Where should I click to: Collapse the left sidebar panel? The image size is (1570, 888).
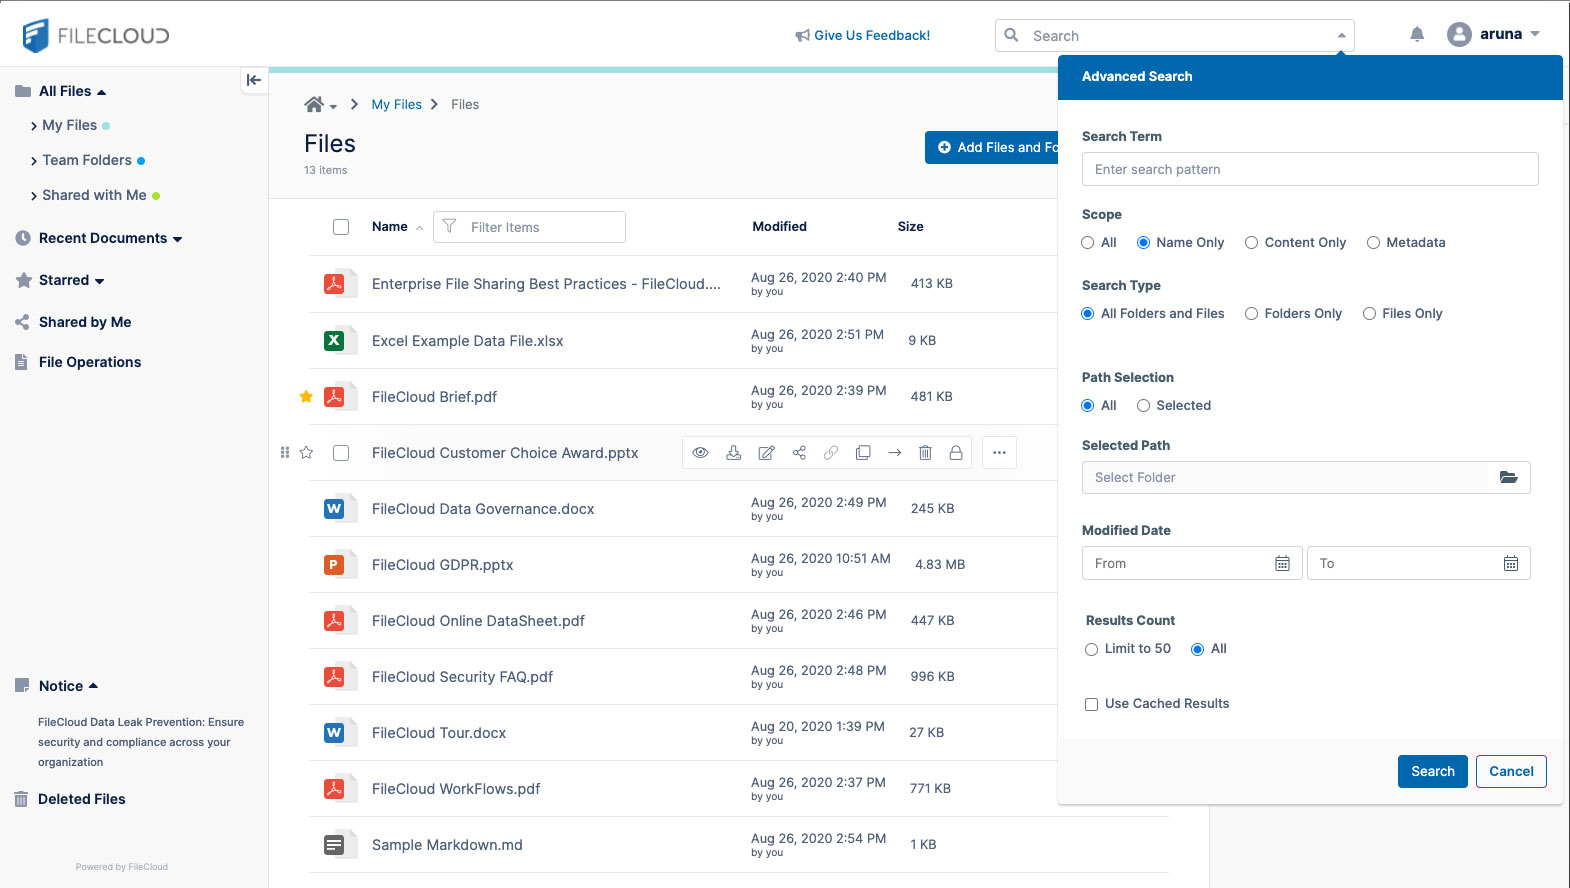[254, 80]
